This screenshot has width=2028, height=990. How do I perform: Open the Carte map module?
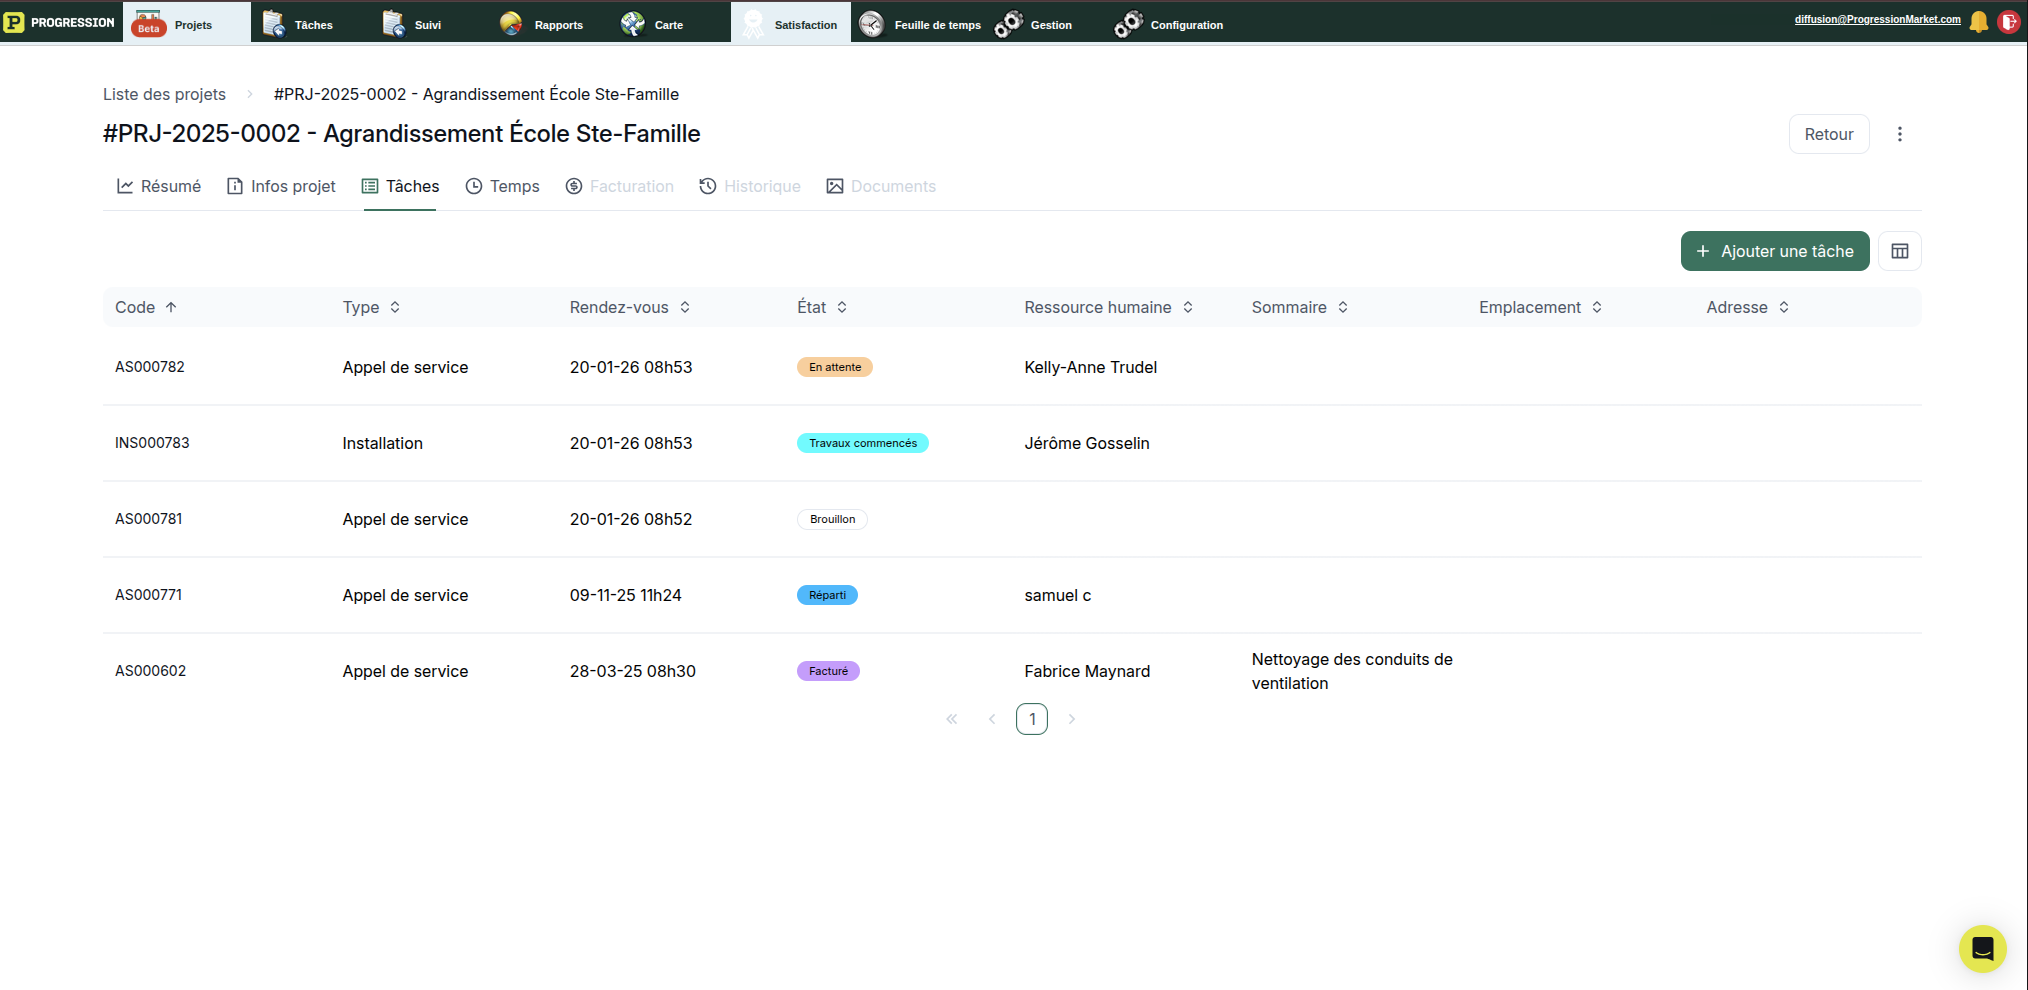pos(652,24)
